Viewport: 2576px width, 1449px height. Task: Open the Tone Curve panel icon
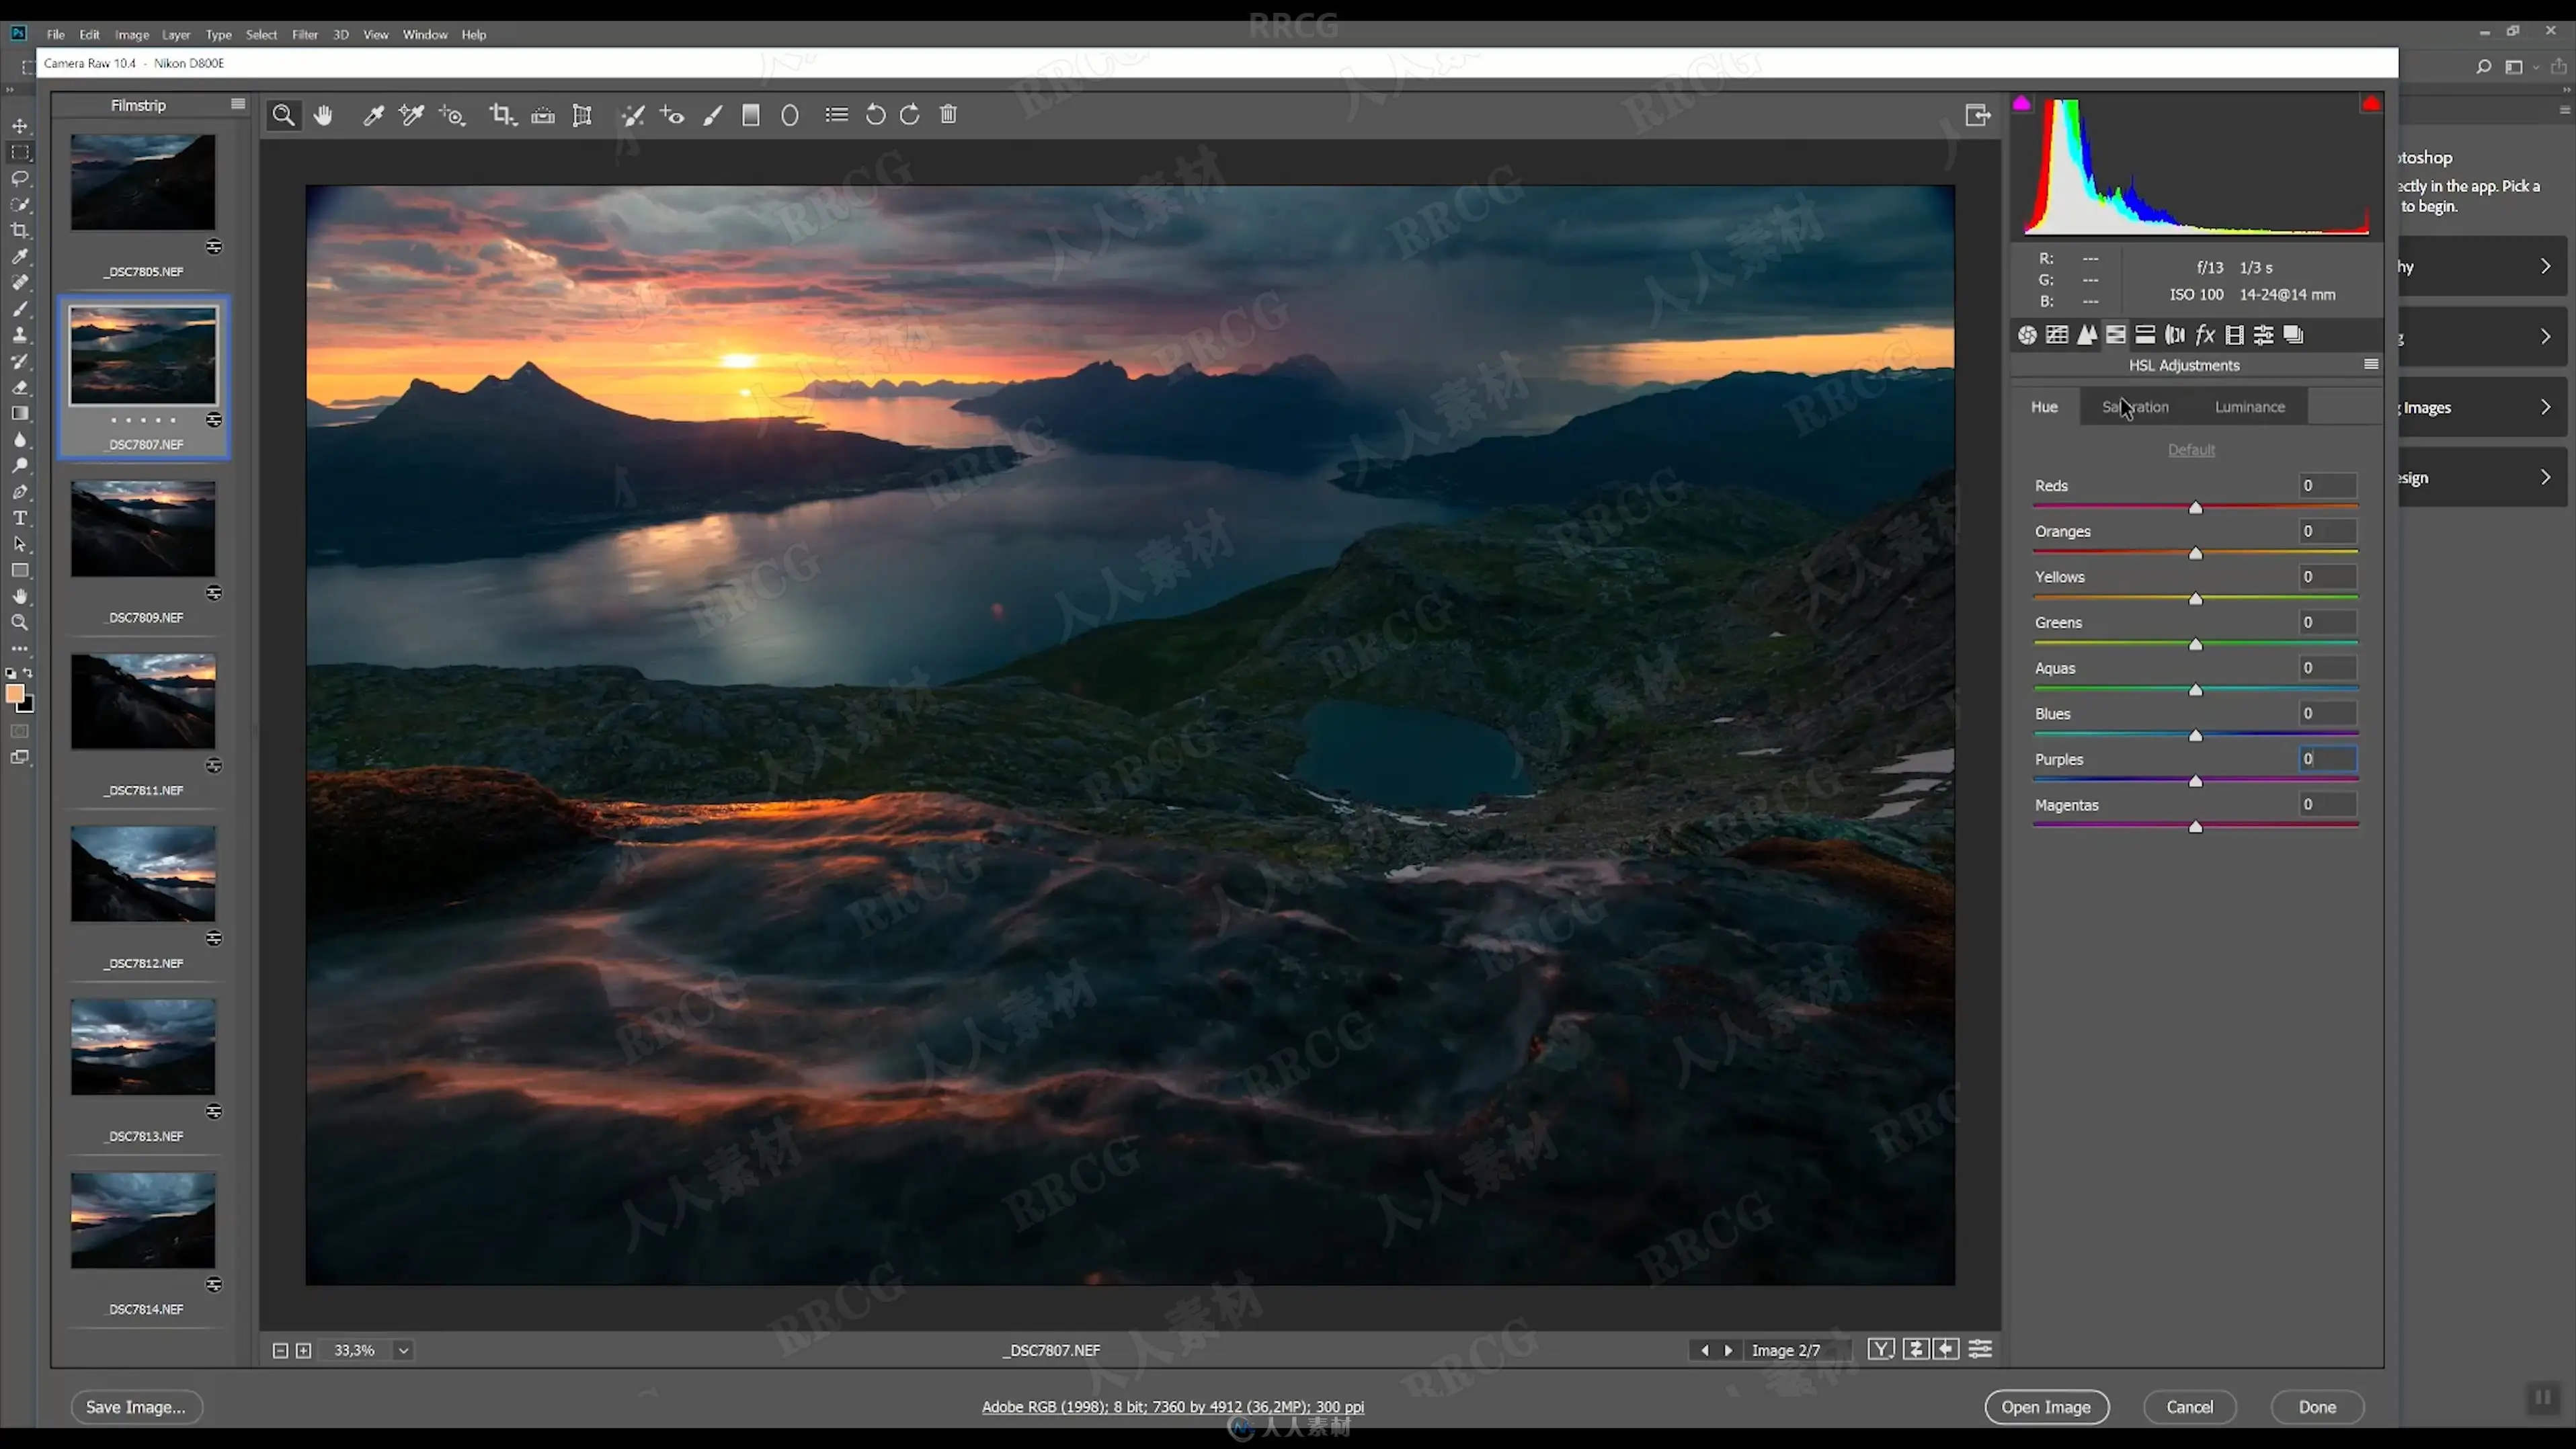coord(2057,335)
